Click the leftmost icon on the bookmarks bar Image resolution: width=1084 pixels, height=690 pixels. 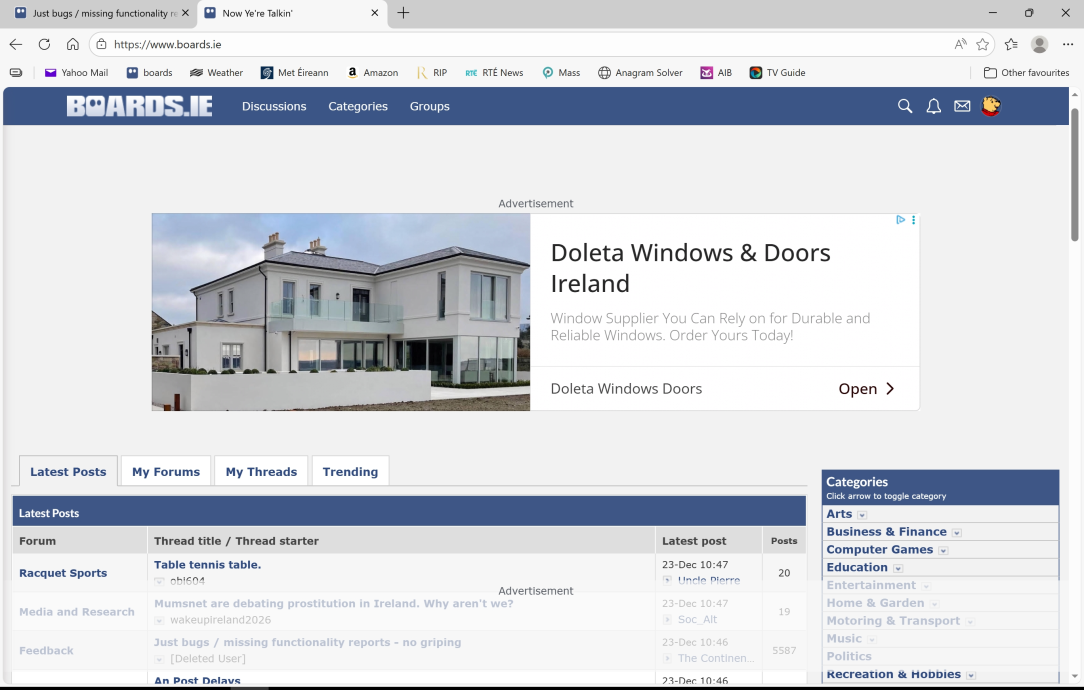(16, 73)
